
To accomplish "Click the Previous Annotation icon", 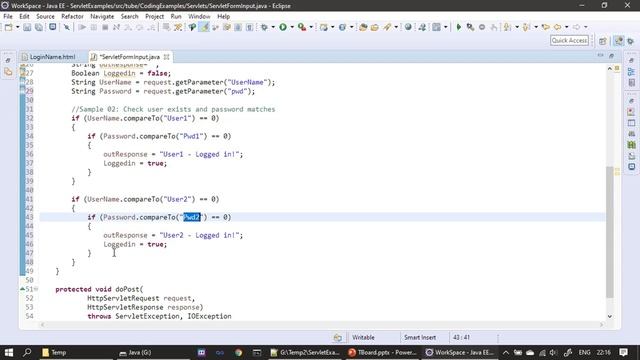I will [x=527, y=27].
